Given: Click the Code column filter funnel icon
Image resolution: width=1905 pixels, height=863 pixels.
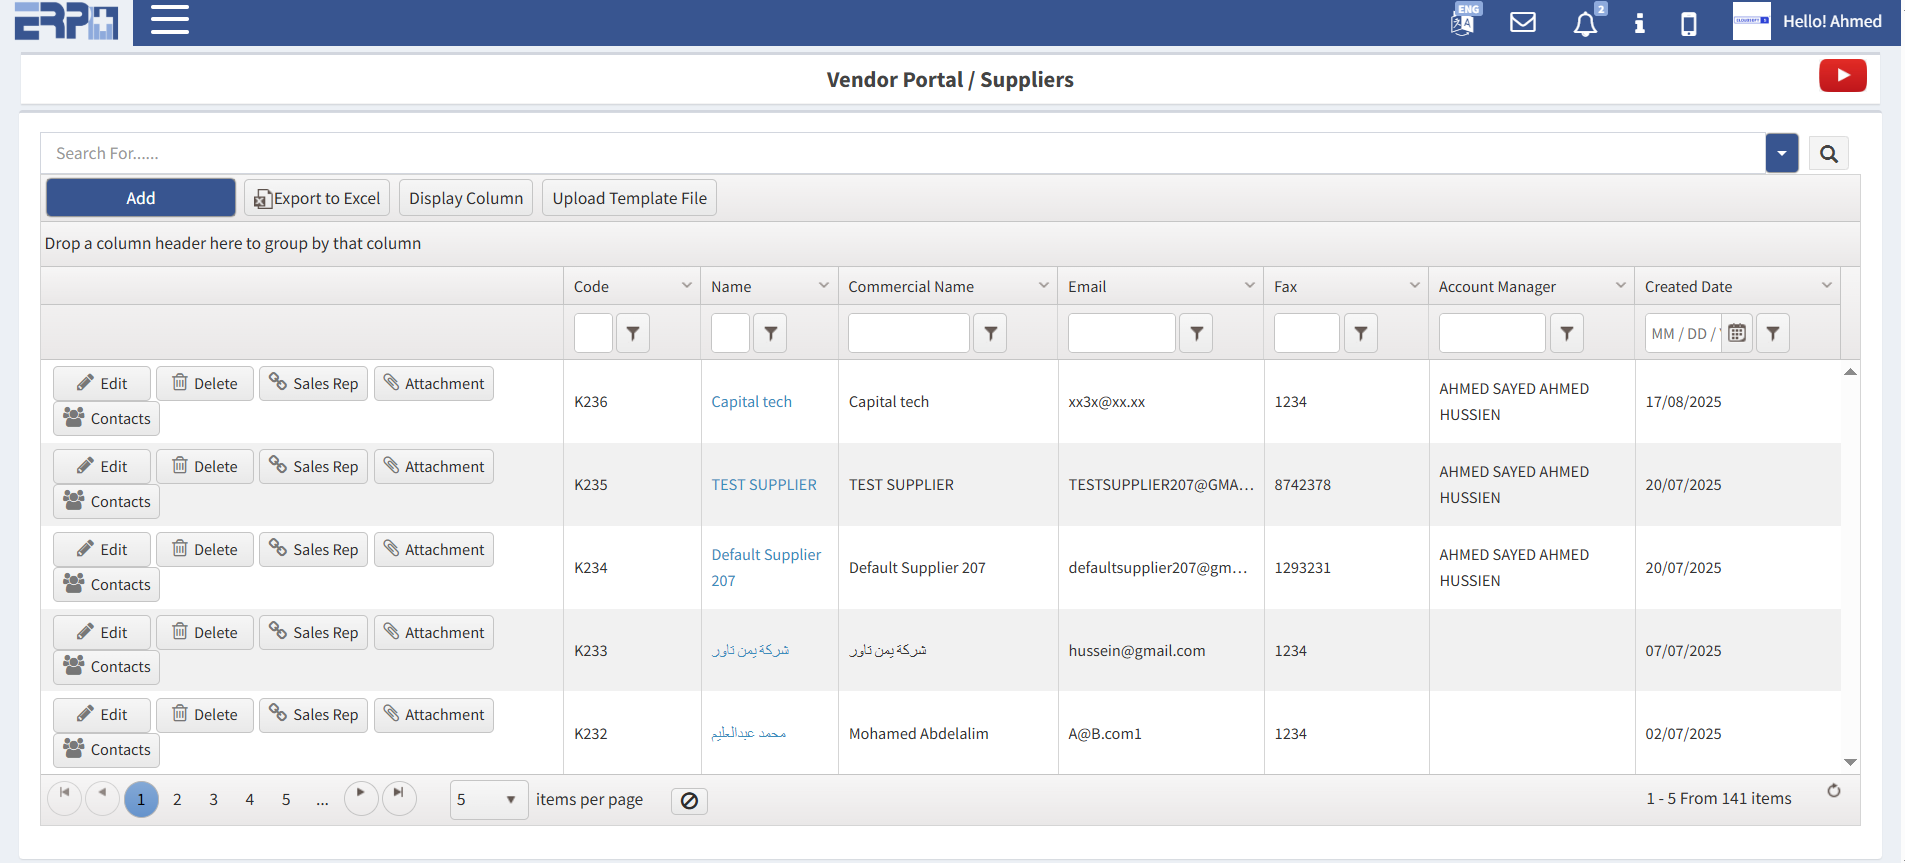Looking at the screenshot, I should point(633,334).
